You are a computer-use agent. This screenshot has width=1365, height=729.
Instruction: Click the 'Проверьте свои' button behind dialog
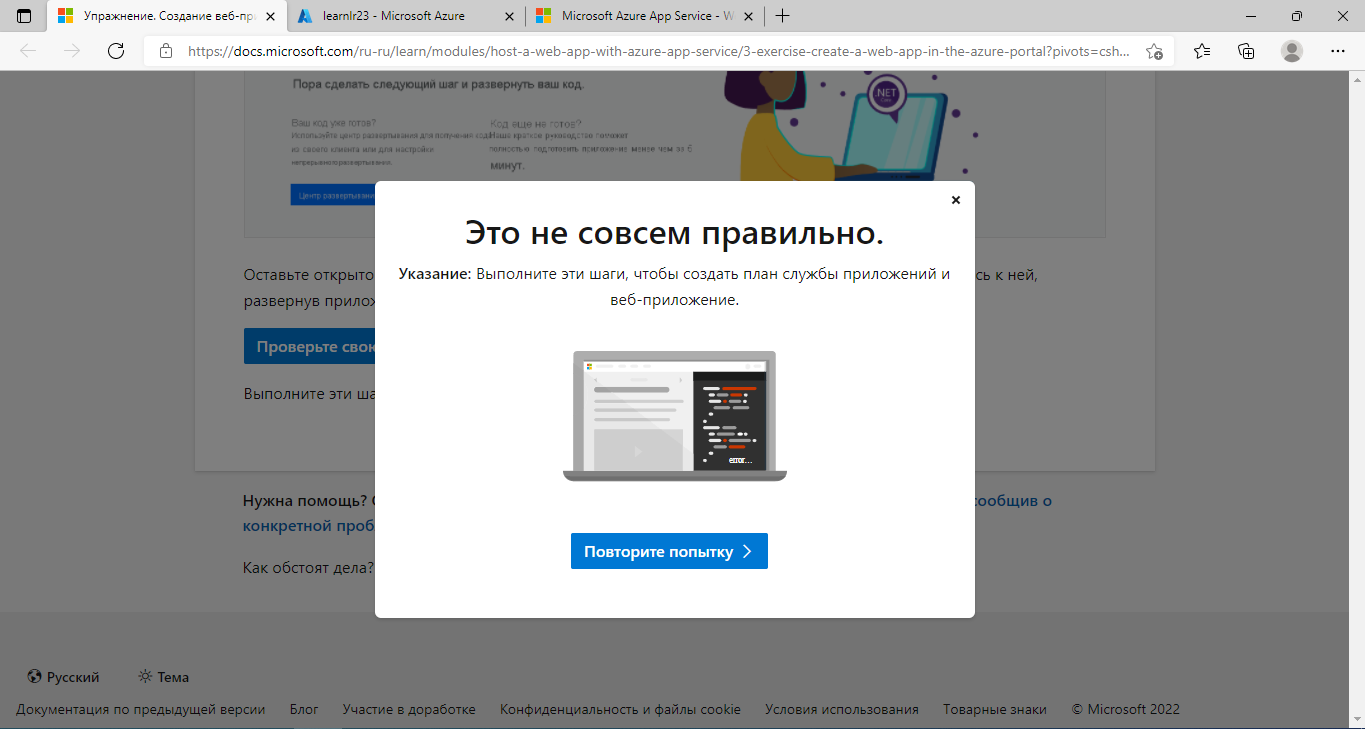pyautogui.click(x=310, y=346)
